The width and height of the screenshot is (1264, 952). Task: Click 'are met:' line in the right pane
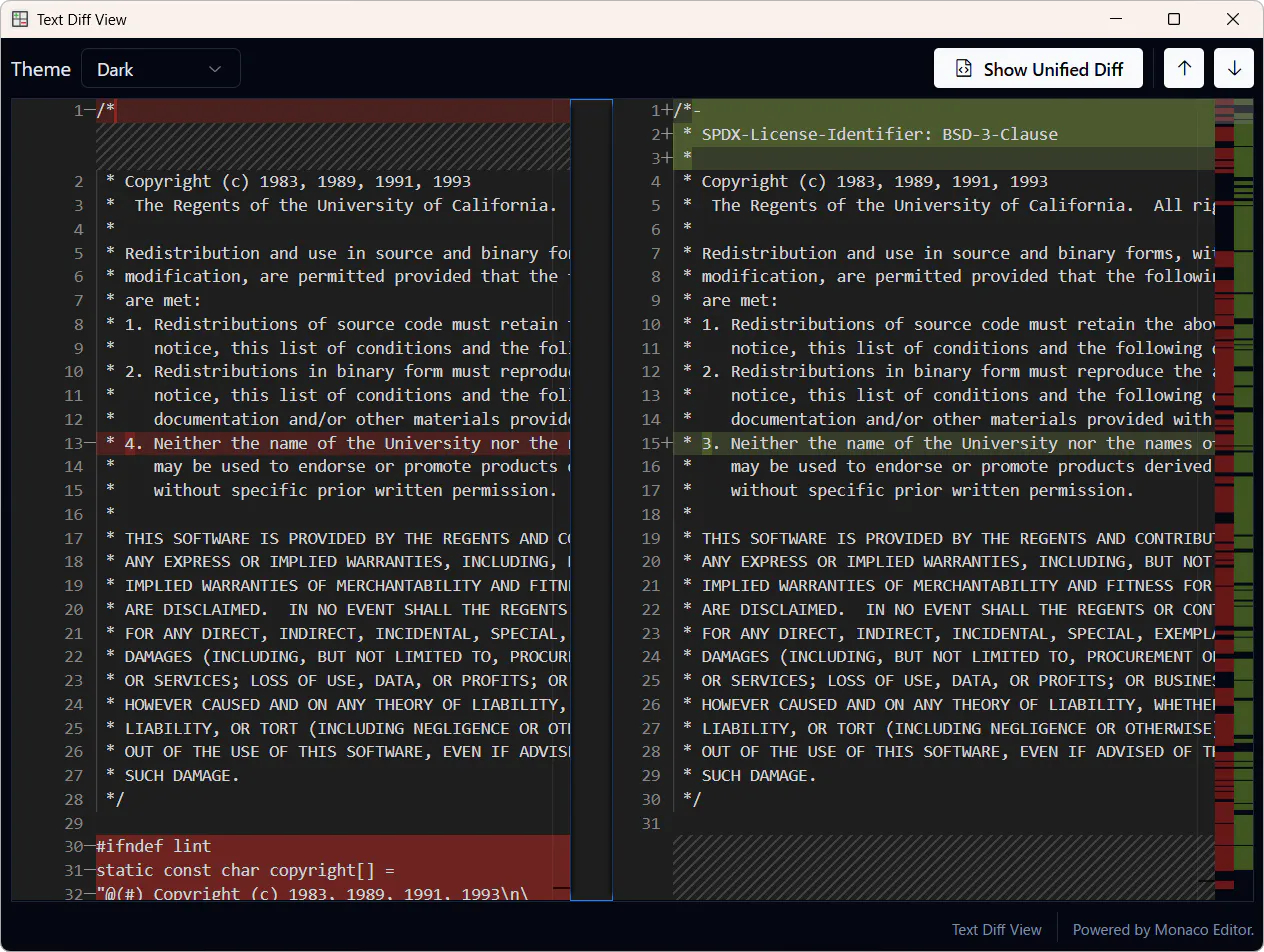[x=739, y=300]
